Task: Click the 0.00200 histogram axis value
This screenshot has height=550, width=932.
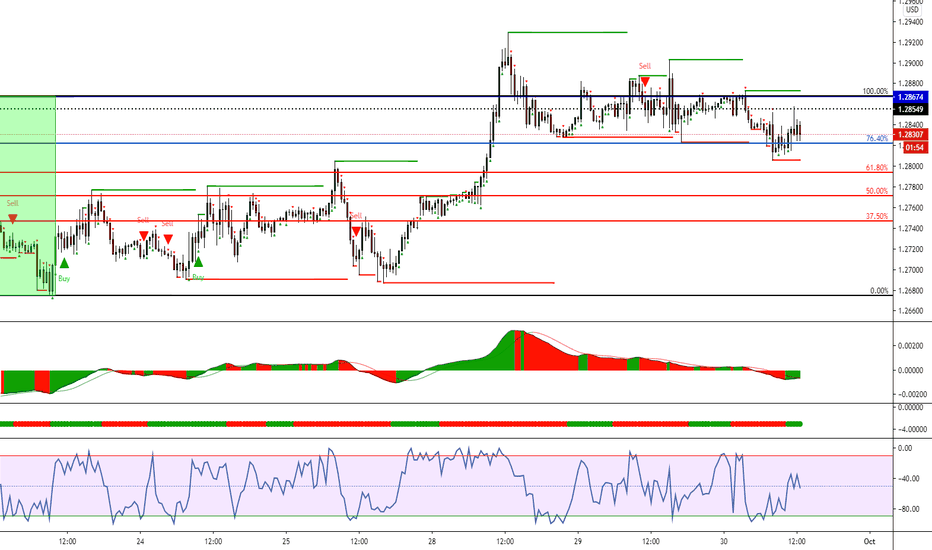Action: tap(912, 345)
